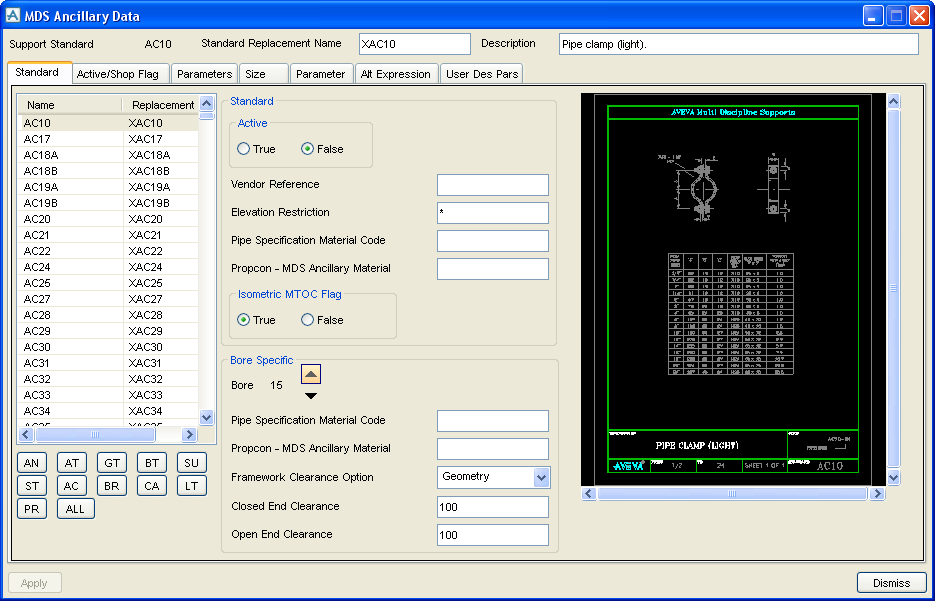Click the Standard section Propcon MDS Ancillary Material field
Screen dimensions: 935x601
[493, 269]
